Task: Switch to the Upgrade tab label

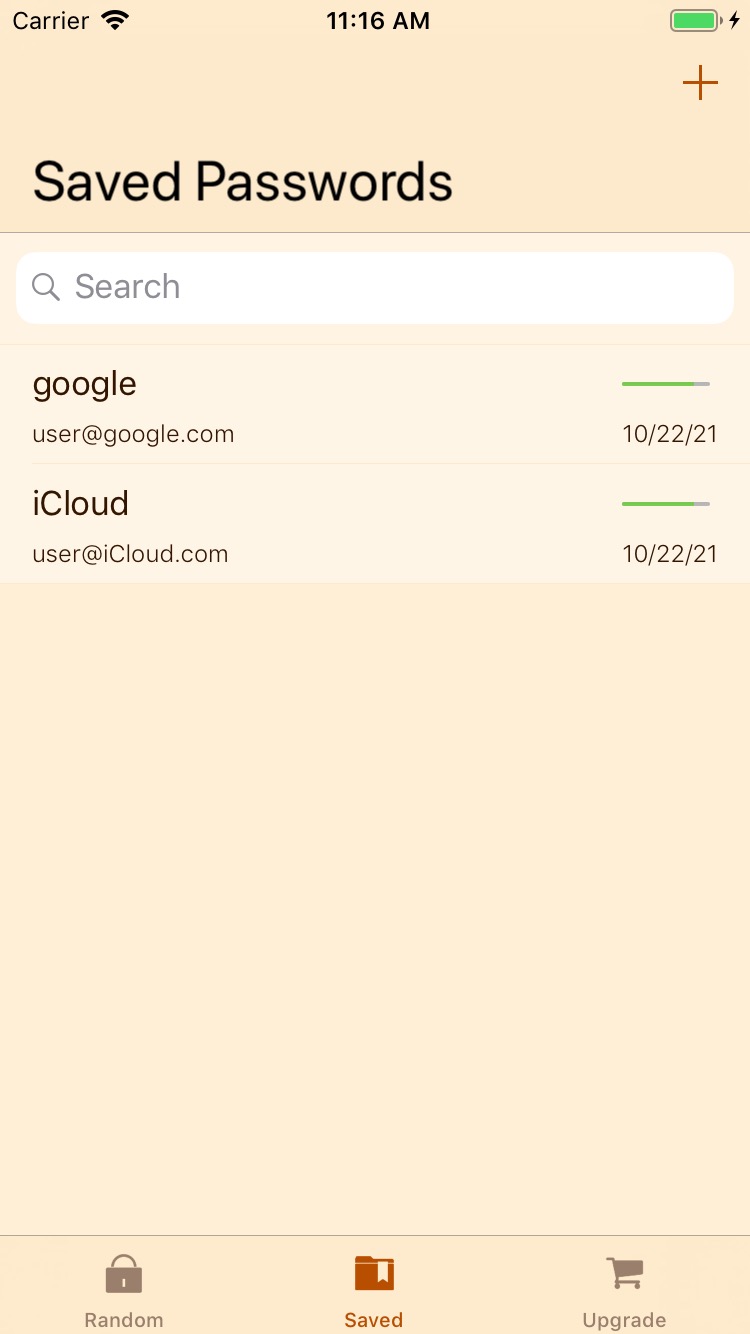Action: pos(625,1320)
